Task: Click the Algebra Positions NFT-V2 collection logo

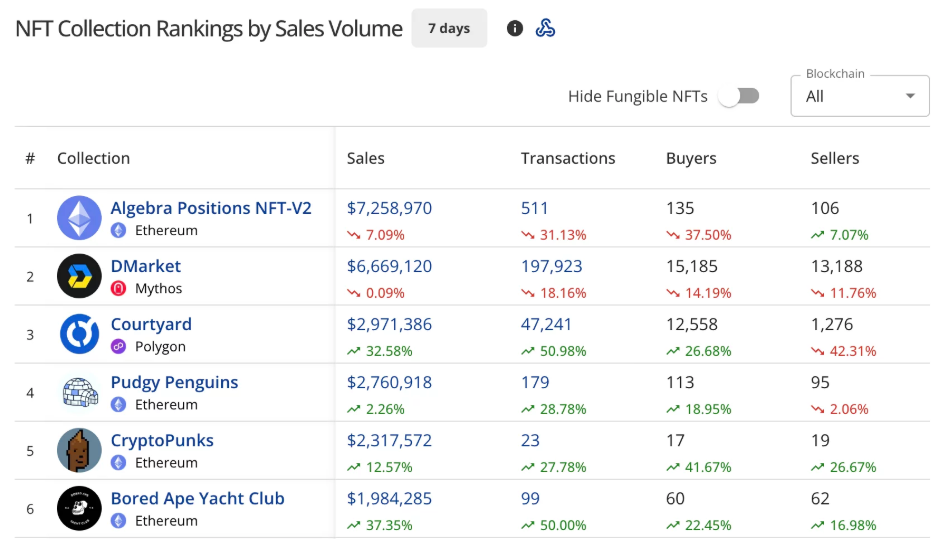Action: (x=79, y=218)
